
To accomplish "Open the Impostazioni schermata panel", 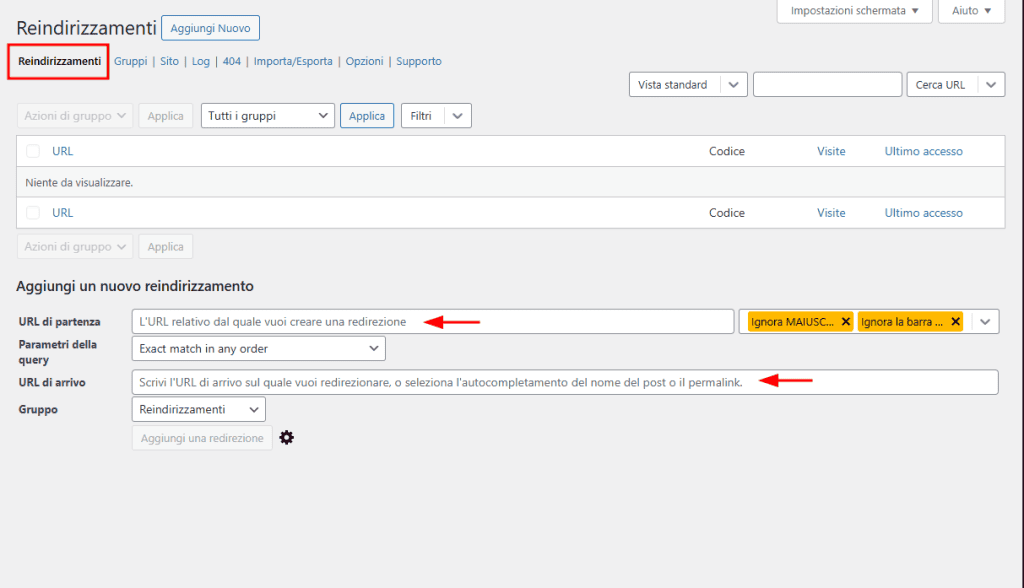I will point(854,11).
